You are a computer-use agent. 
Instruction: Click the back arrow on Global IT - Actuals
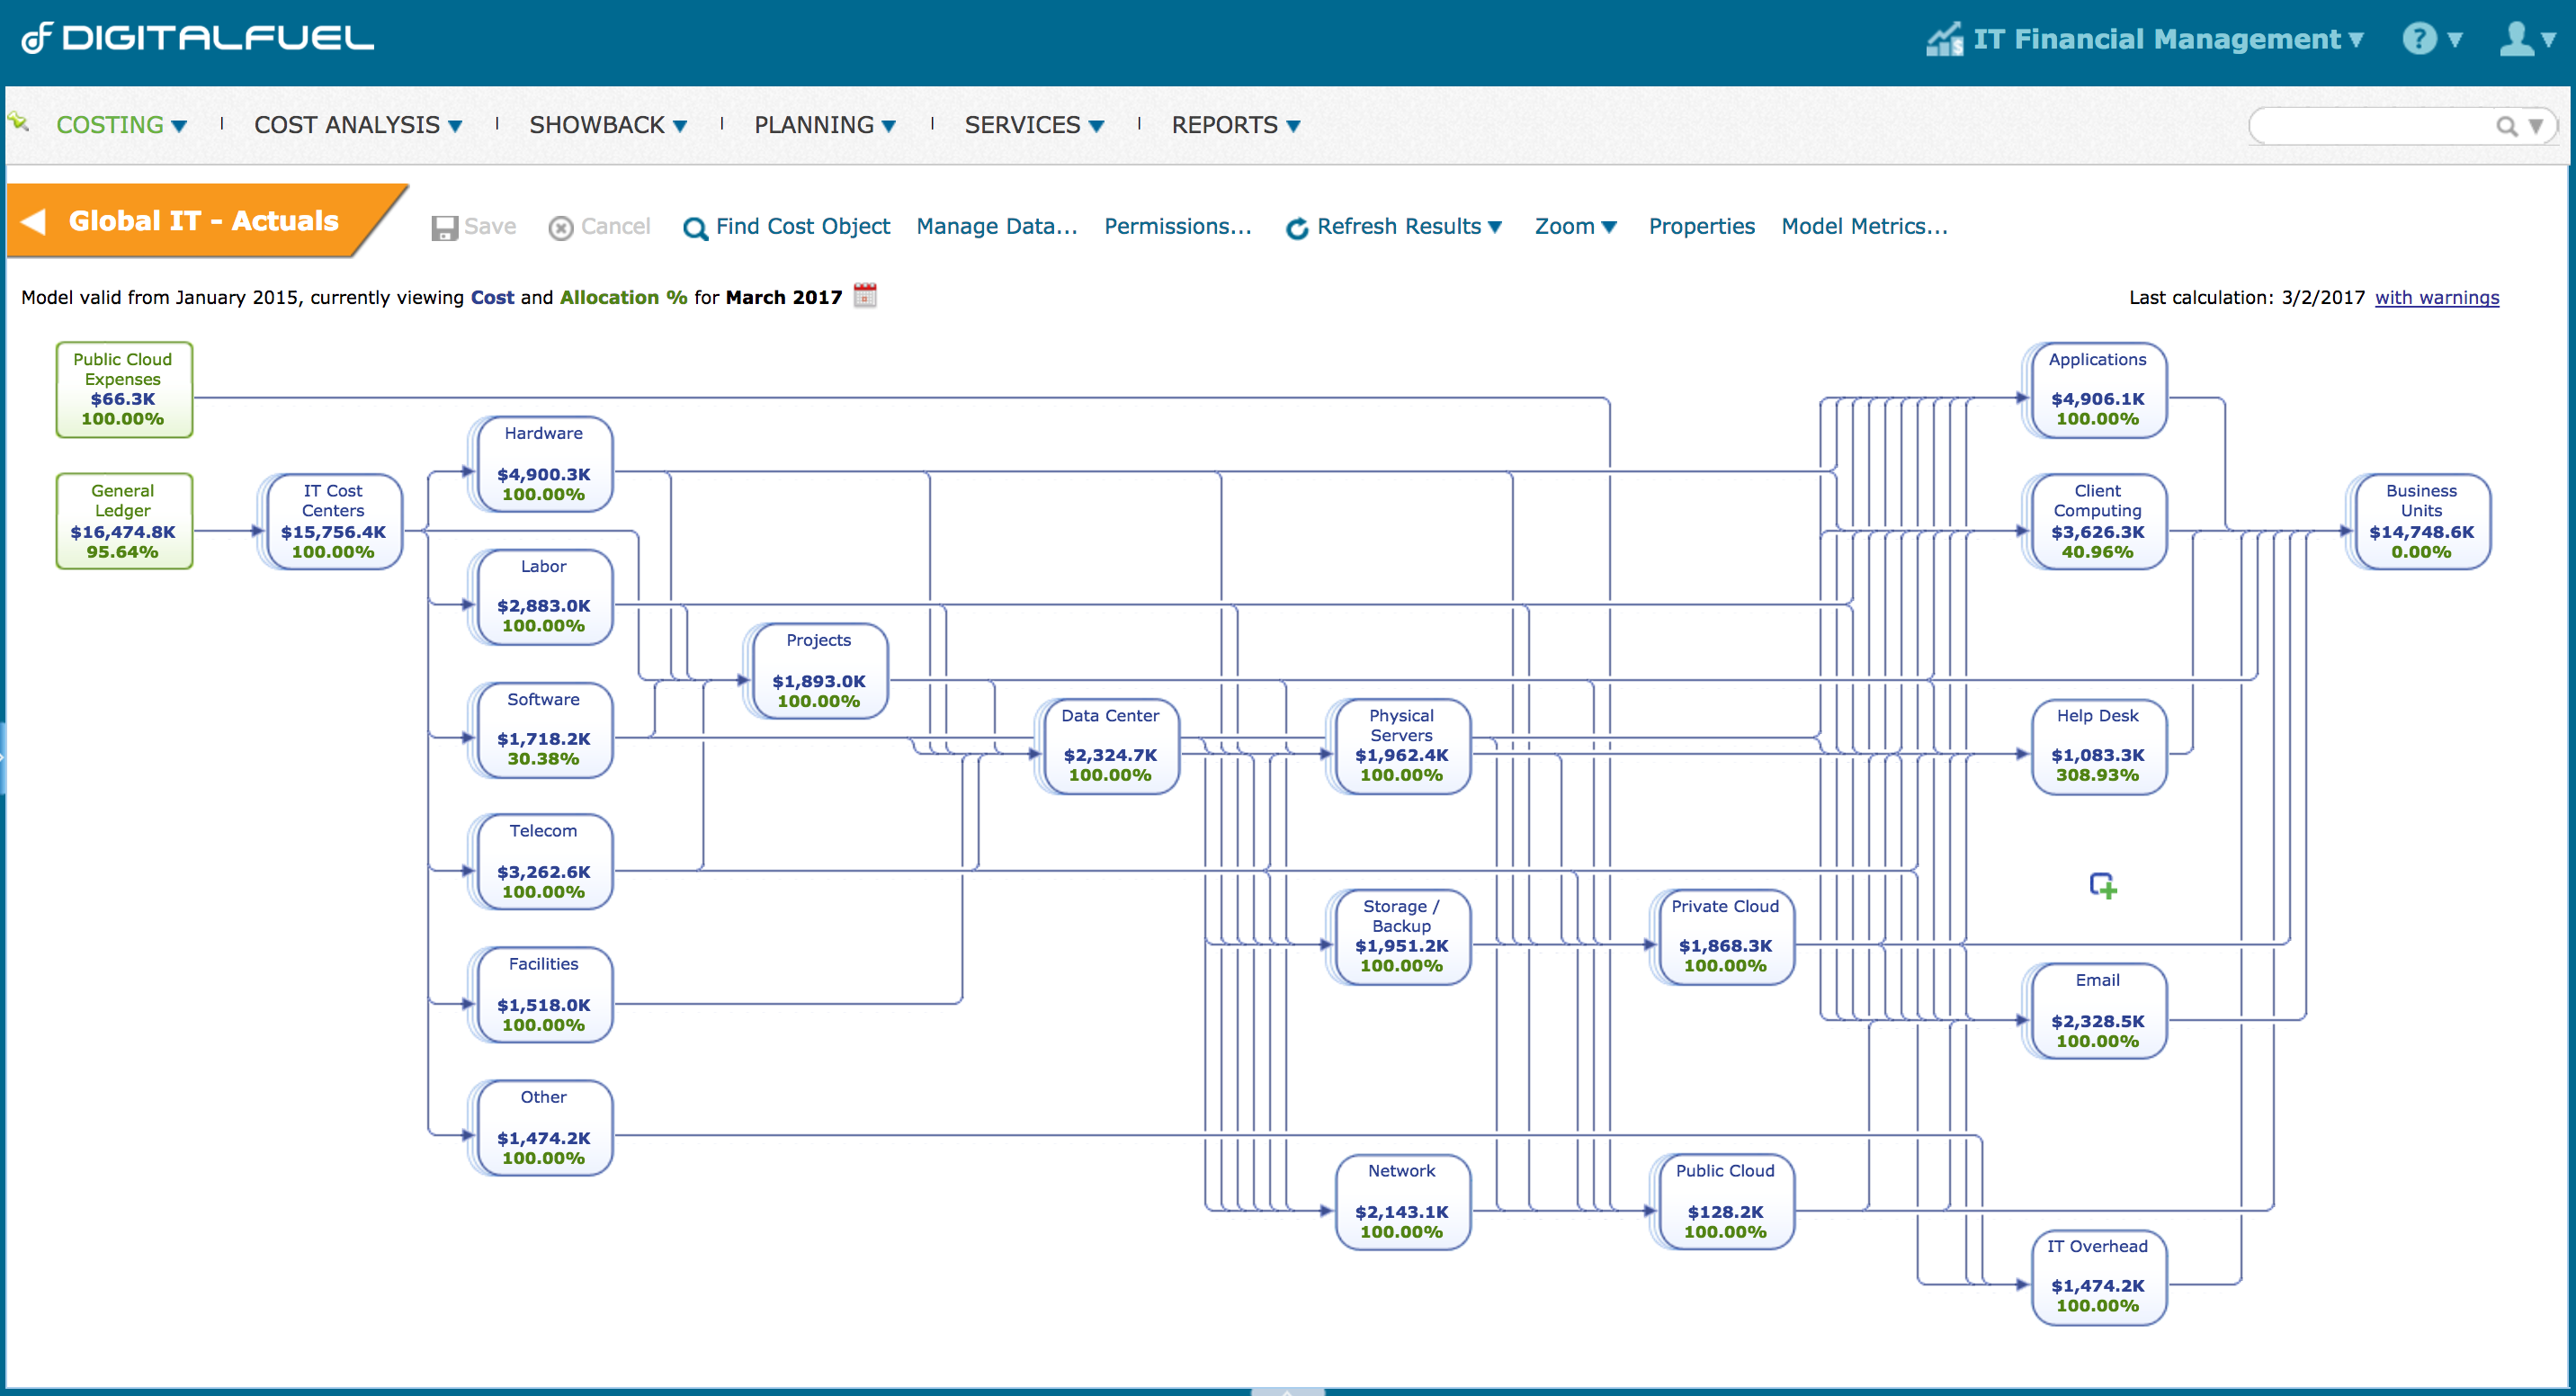tap(35, 221)
